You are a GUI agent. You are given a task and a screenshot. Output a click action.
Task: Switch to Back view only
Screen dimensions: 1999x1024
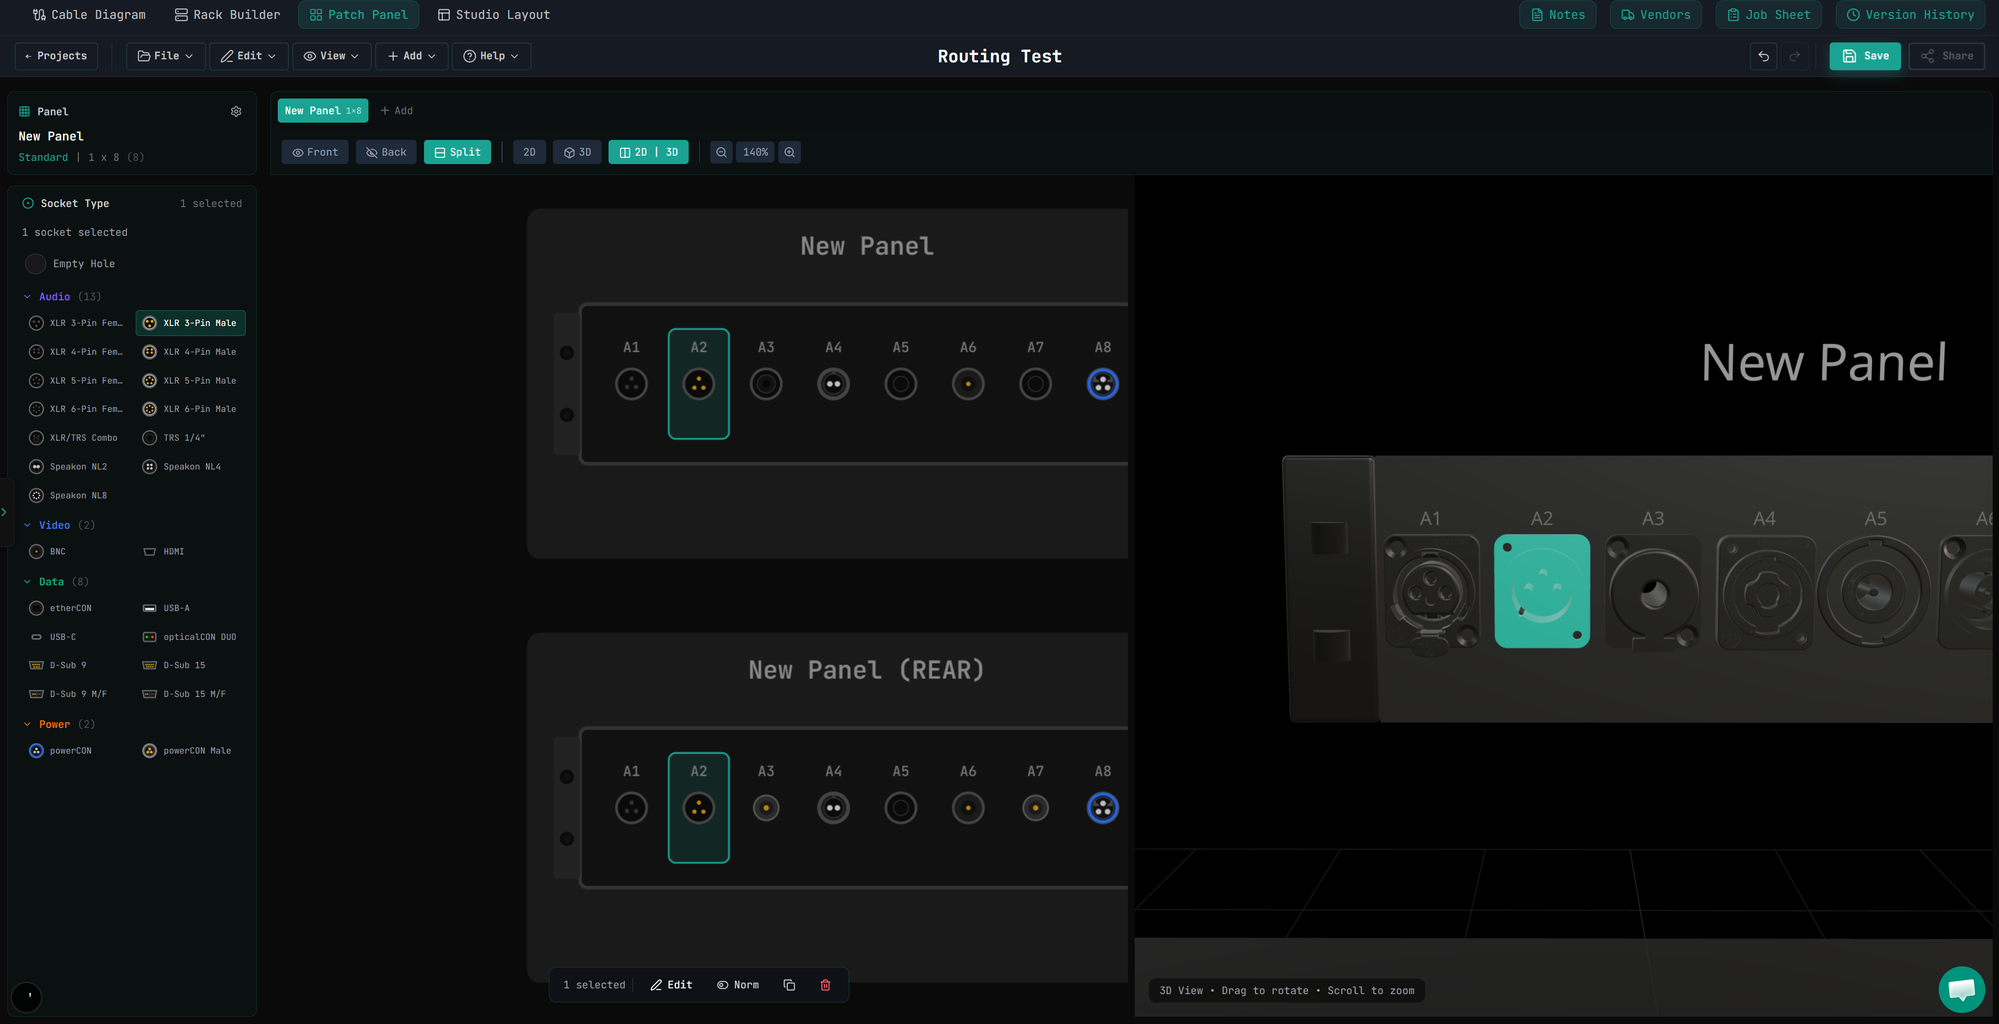point(386,152)
